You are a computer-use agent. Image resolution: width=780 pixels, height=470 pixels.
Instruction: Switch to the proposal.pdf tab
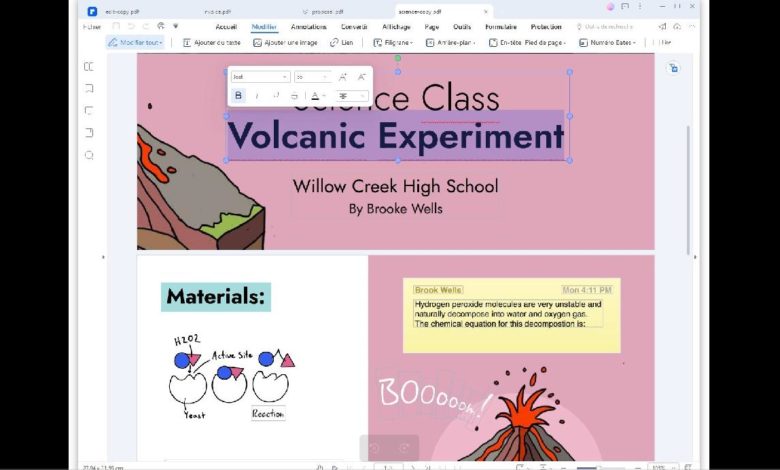pyautogui.click(x=323, y=11)
